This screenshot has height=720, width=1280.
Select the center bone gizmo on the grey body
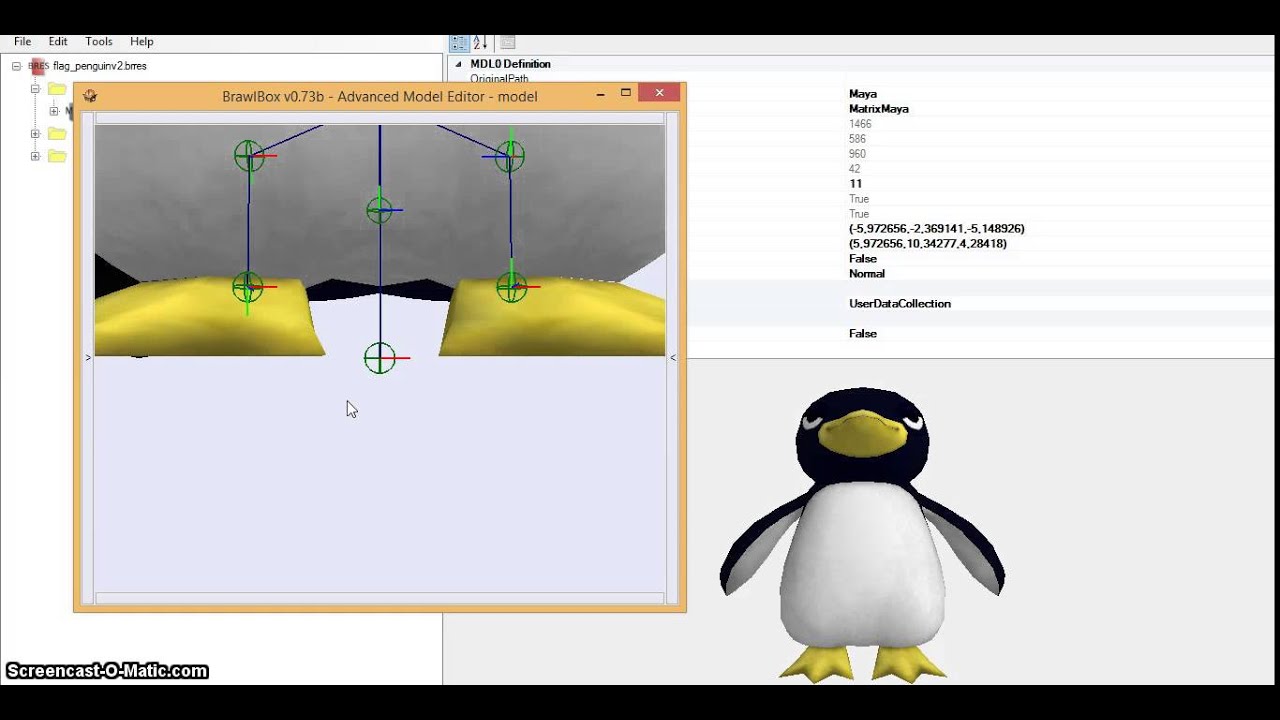click(380, 210)
